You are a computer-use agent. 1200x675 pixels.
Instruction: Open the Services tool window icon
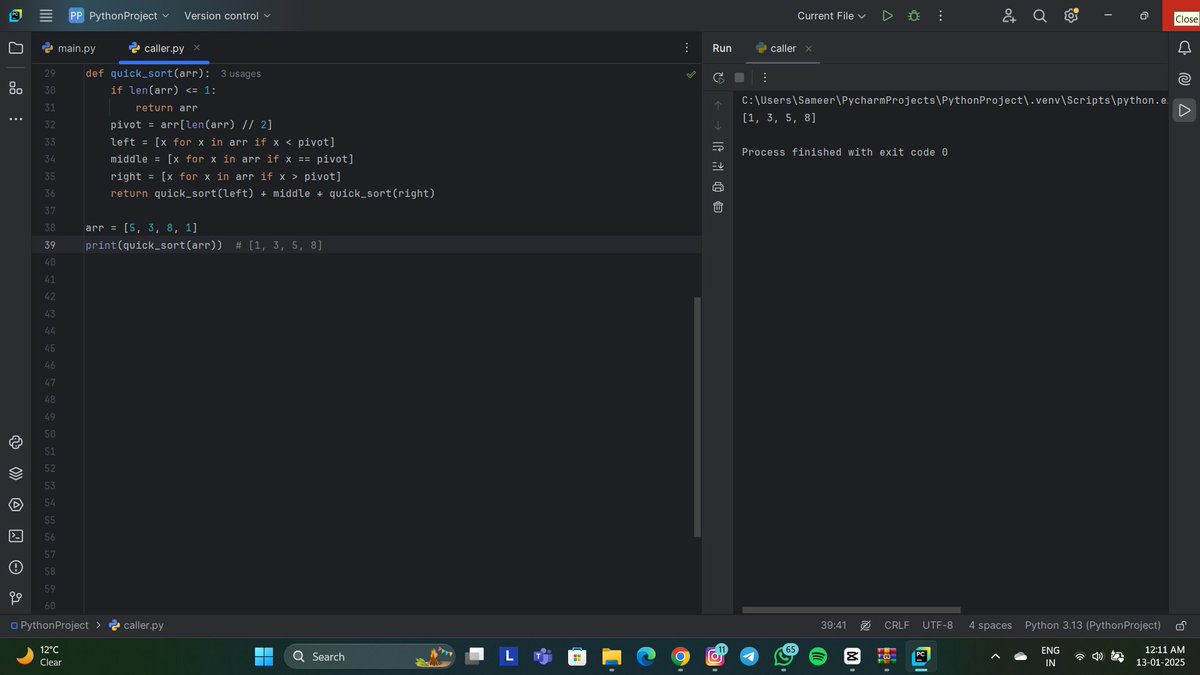tap(15, 504)
